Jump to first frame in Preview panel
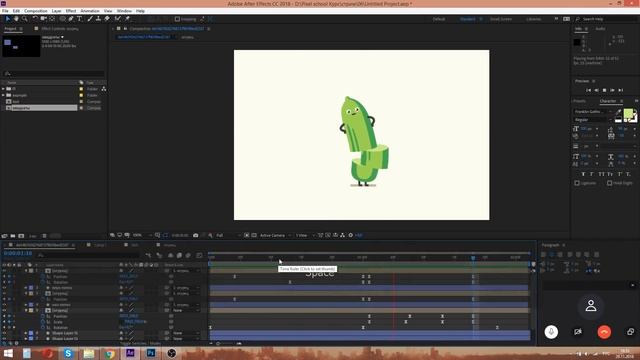The height and width of the screenshot is (360, 640). coord(589,90)
